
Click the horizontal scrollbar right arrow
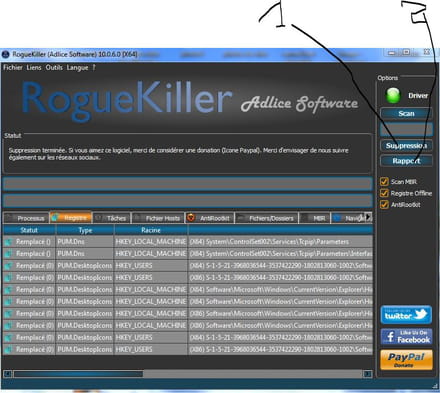(367, 374)
